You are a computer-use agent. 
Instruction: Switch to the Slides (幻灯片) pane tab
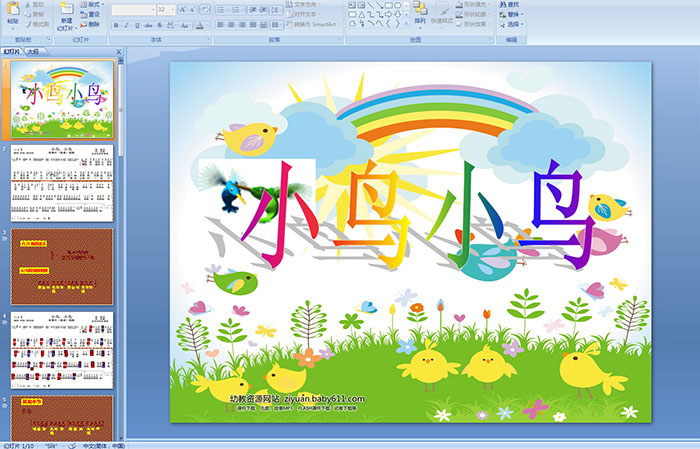tap(12, 52)
